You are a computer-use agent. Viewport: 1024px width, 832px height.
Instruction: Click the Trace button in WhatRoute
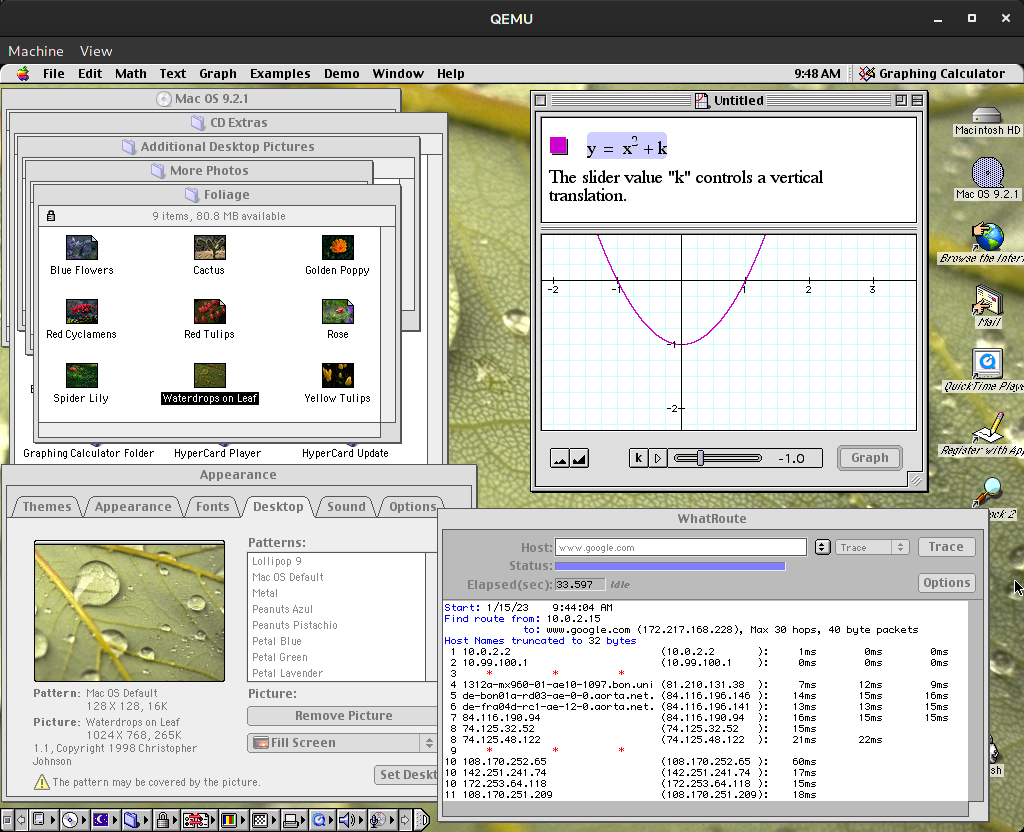(946, 547)
